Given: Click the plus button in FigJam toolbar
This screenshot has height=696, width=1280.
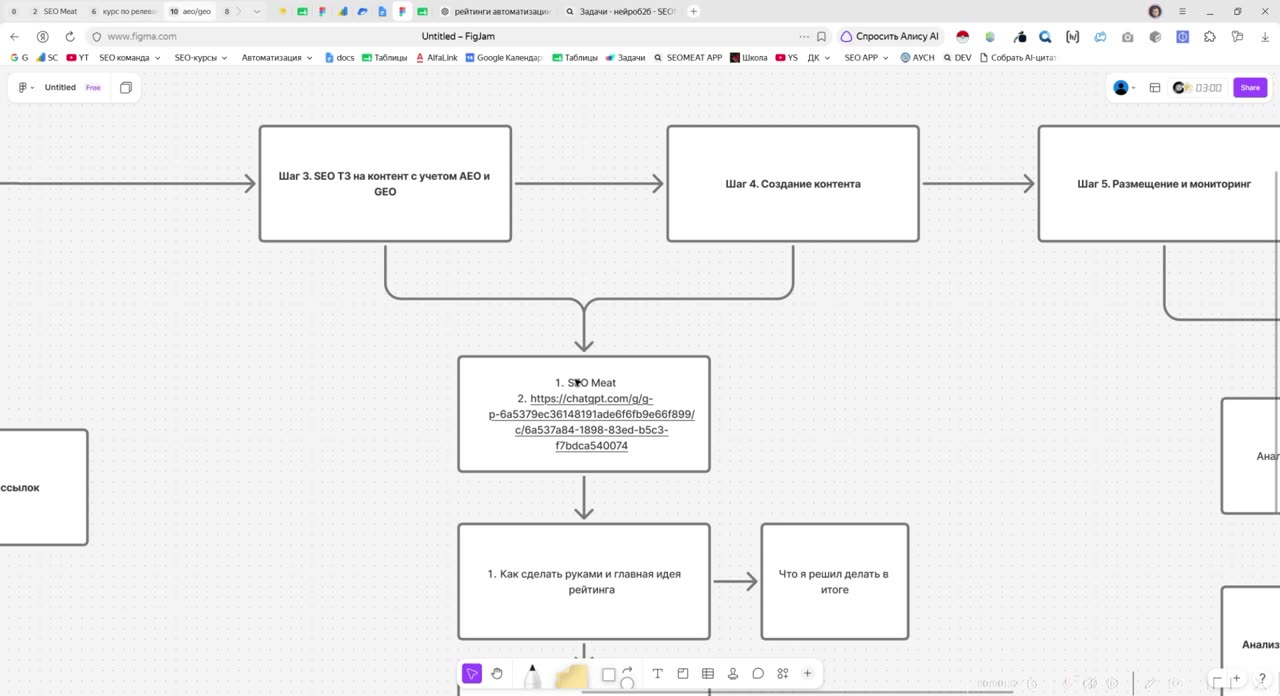Looking at the screenshot, I should 807,674.
